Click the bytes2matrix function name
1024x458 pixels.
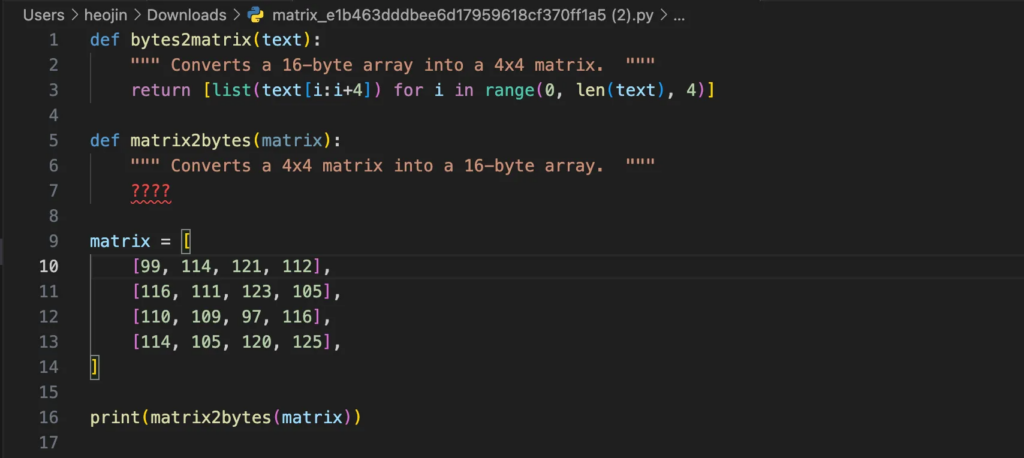[x=191, y=40]
